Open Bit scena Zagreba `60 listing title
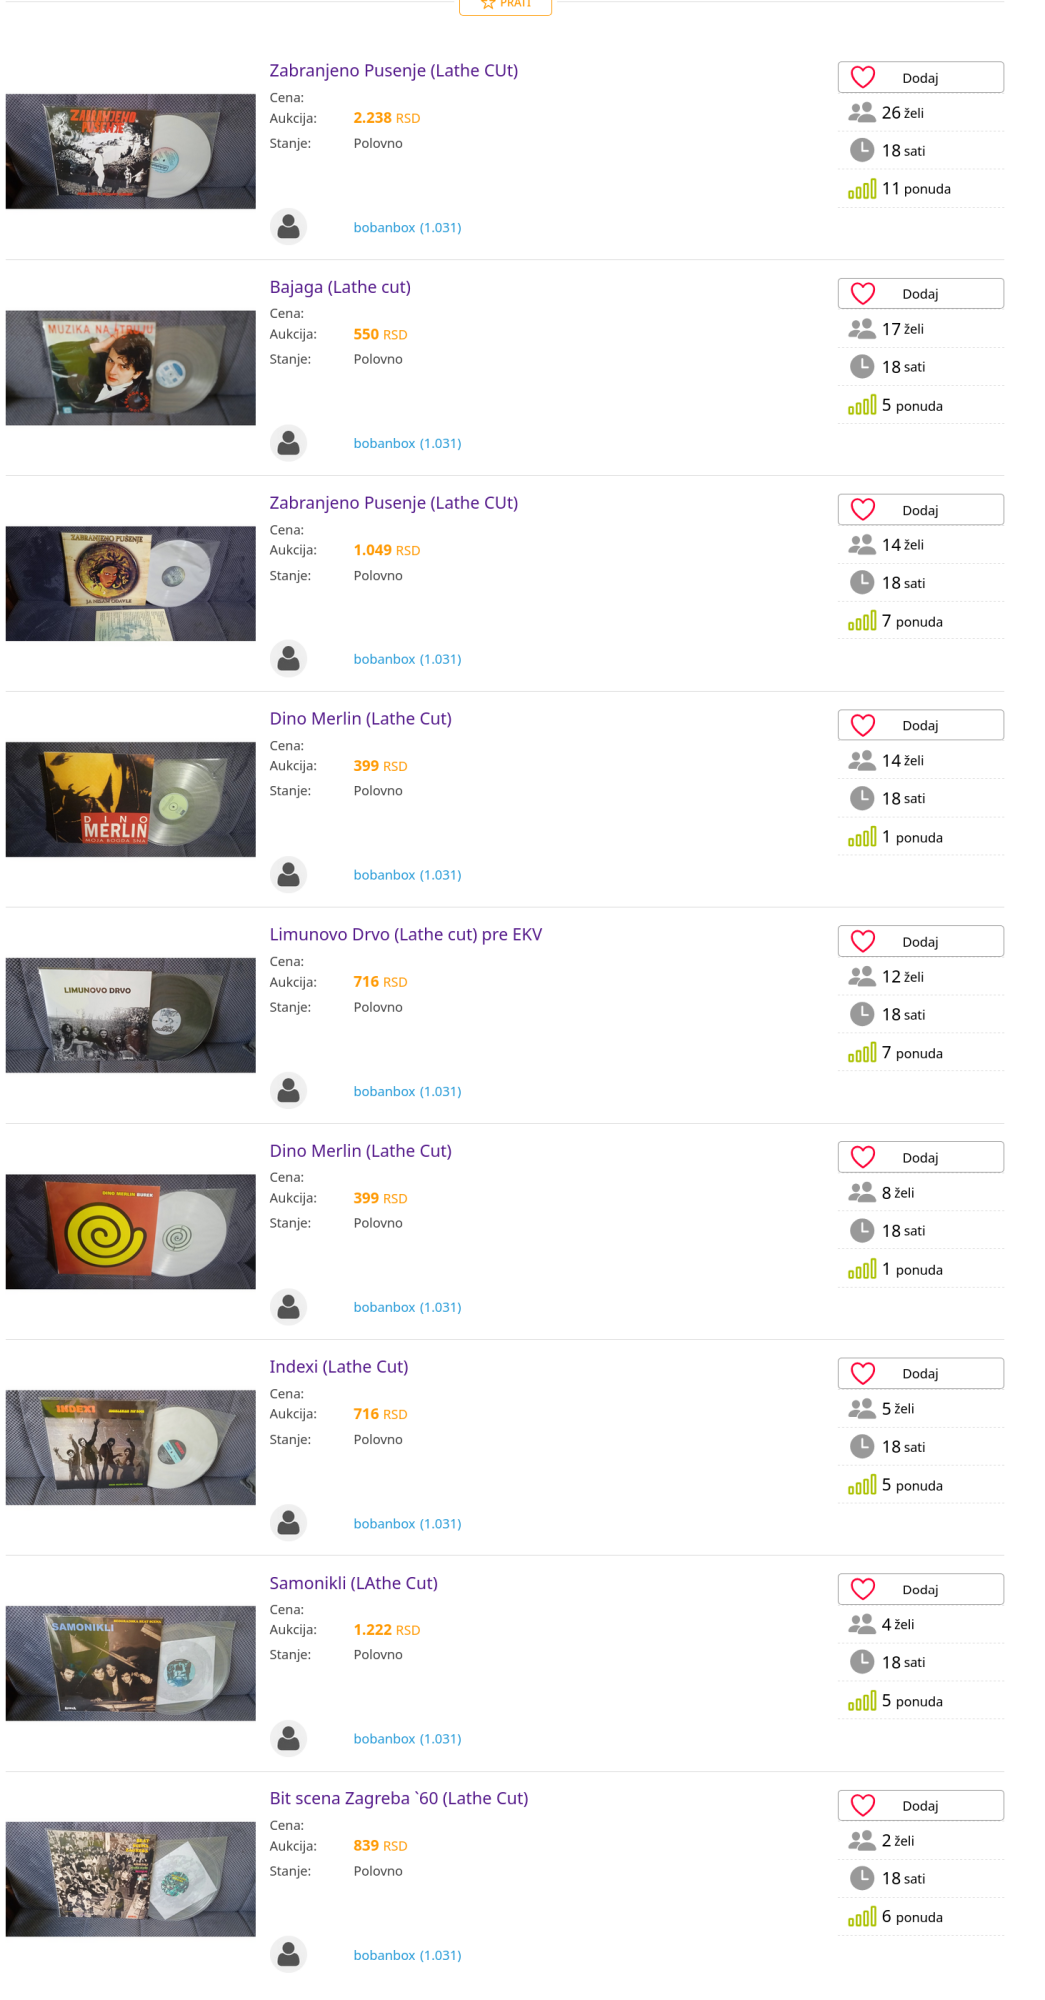The width and height of the screenshot is (1045, 2000). tap(398, 1798)
